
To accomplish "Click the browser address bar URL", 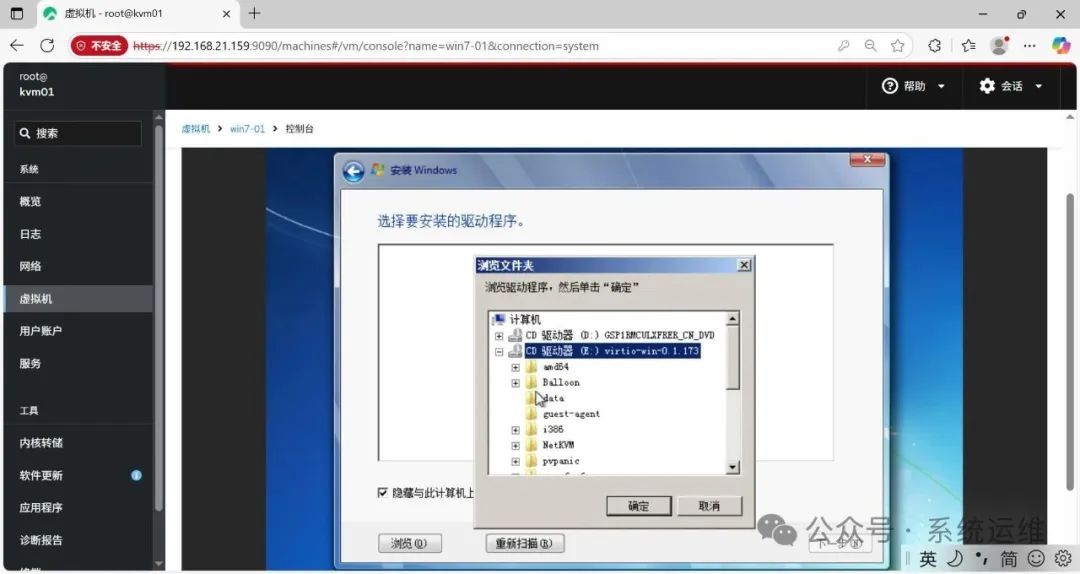I will [x=366, y=46].
